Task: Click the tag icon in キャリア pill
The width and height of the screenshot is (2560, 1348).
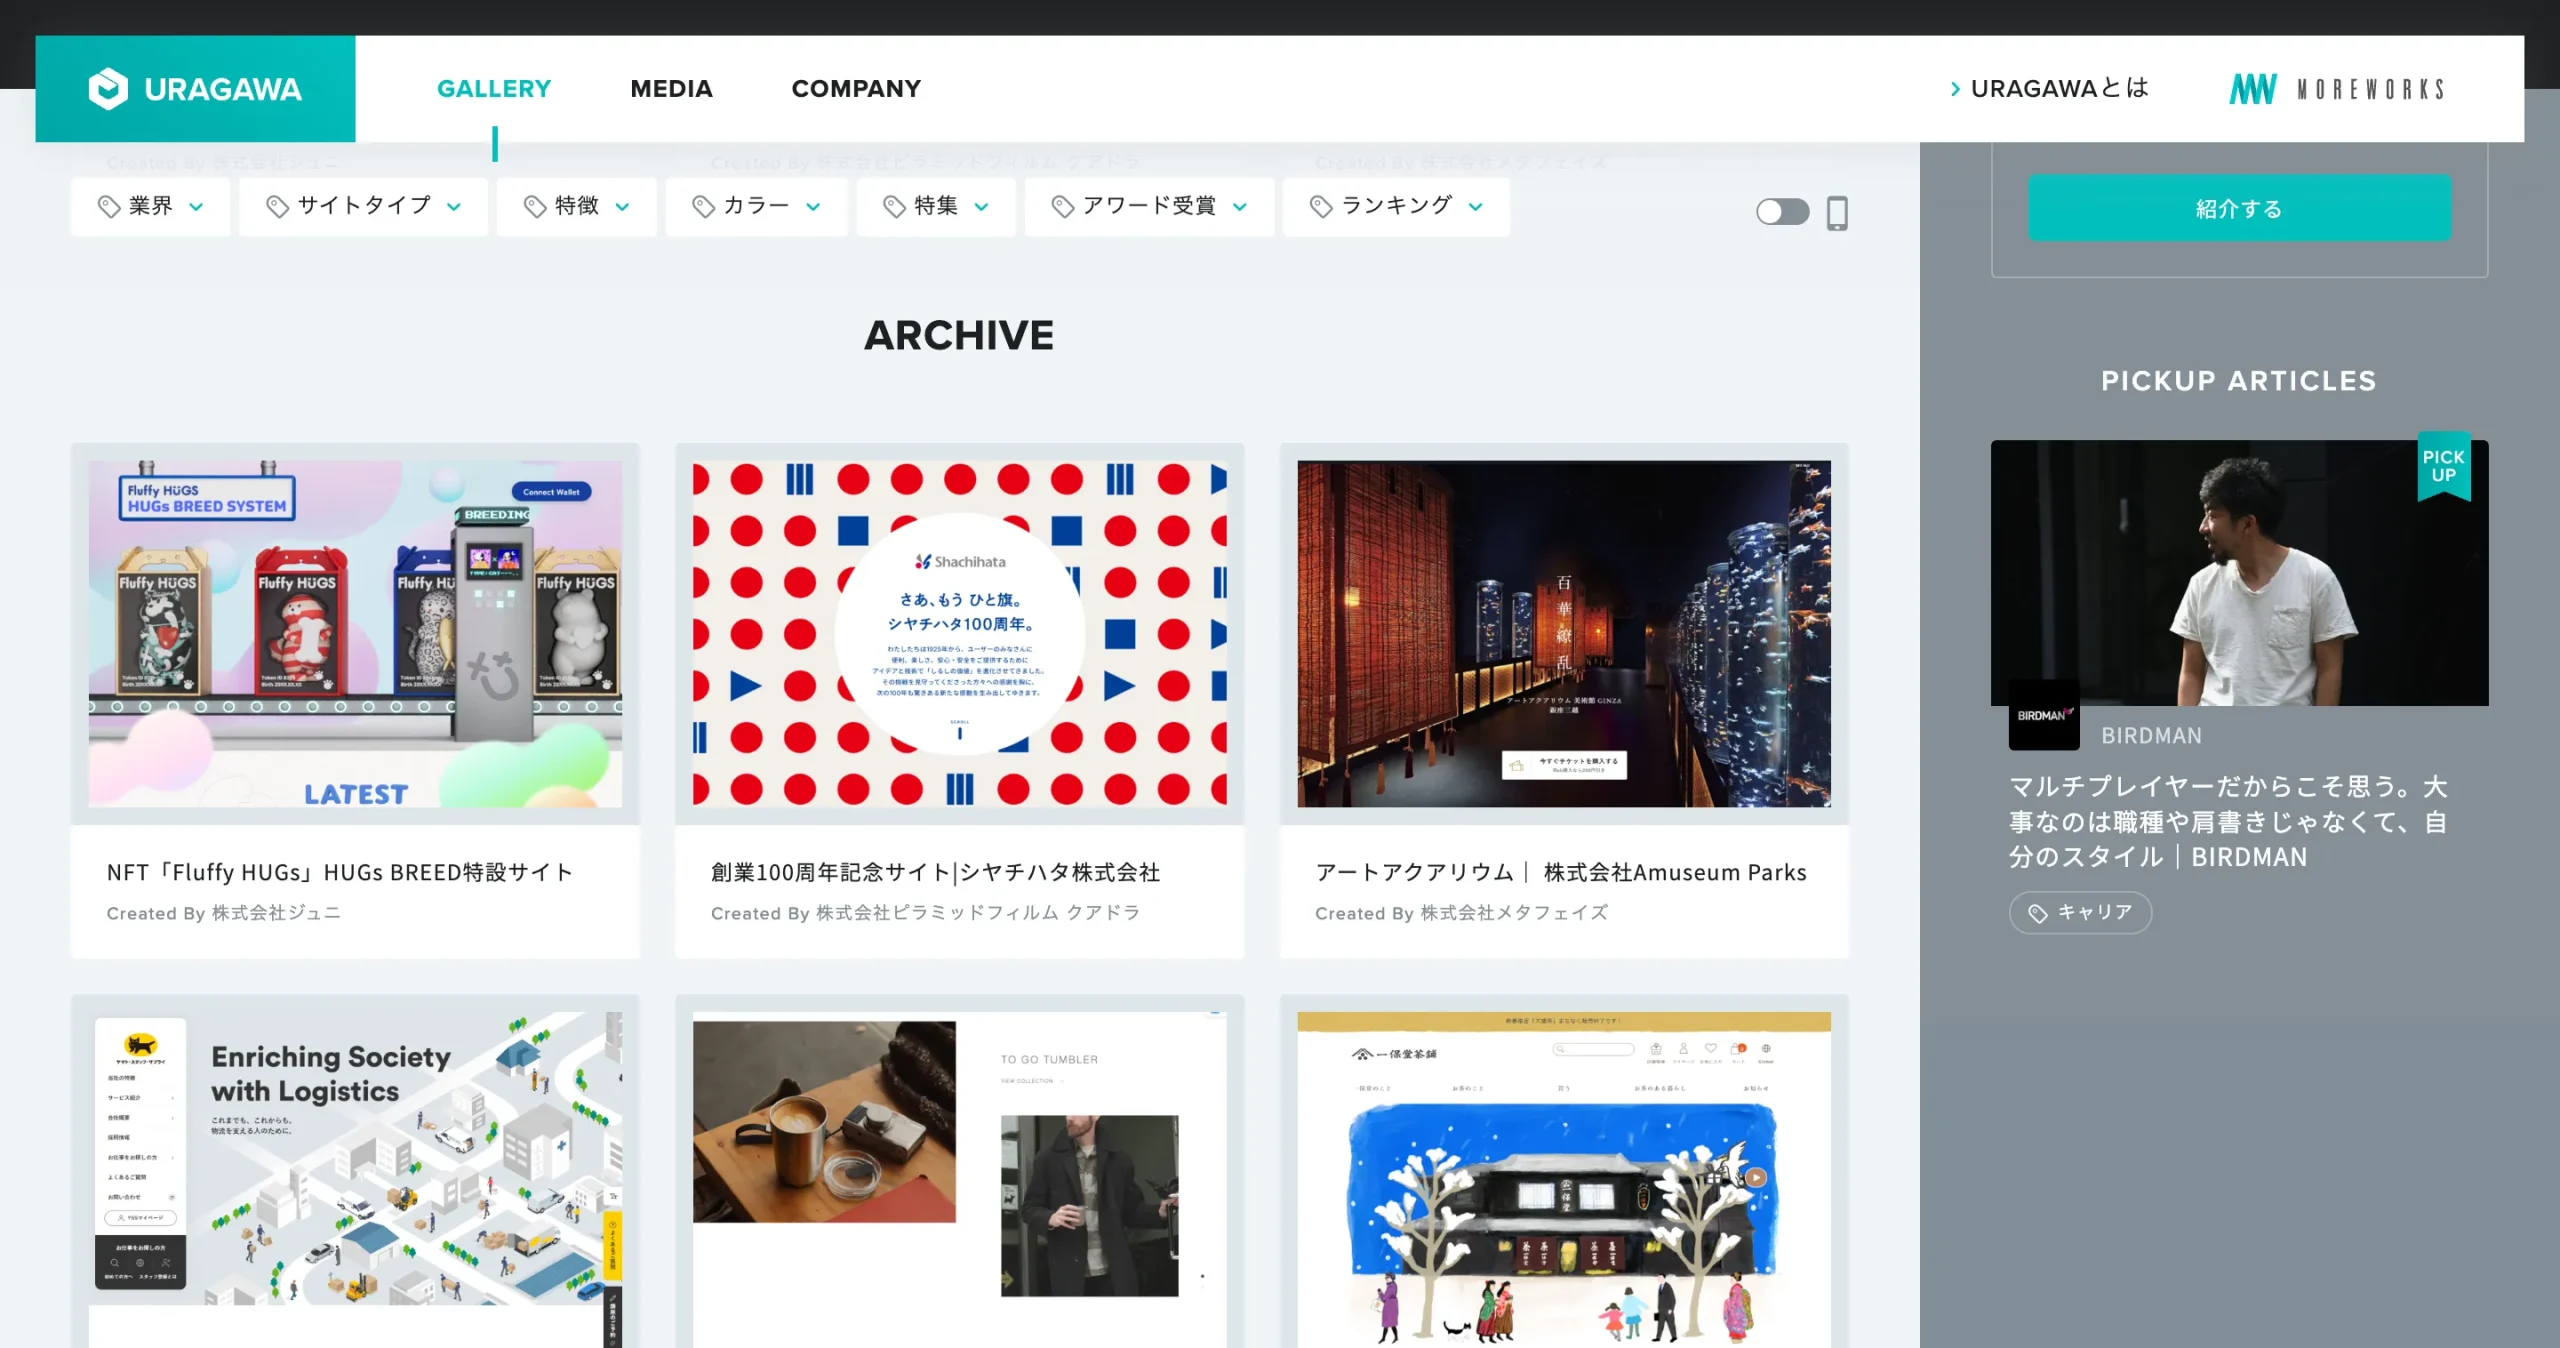Action: [2037, 913]
